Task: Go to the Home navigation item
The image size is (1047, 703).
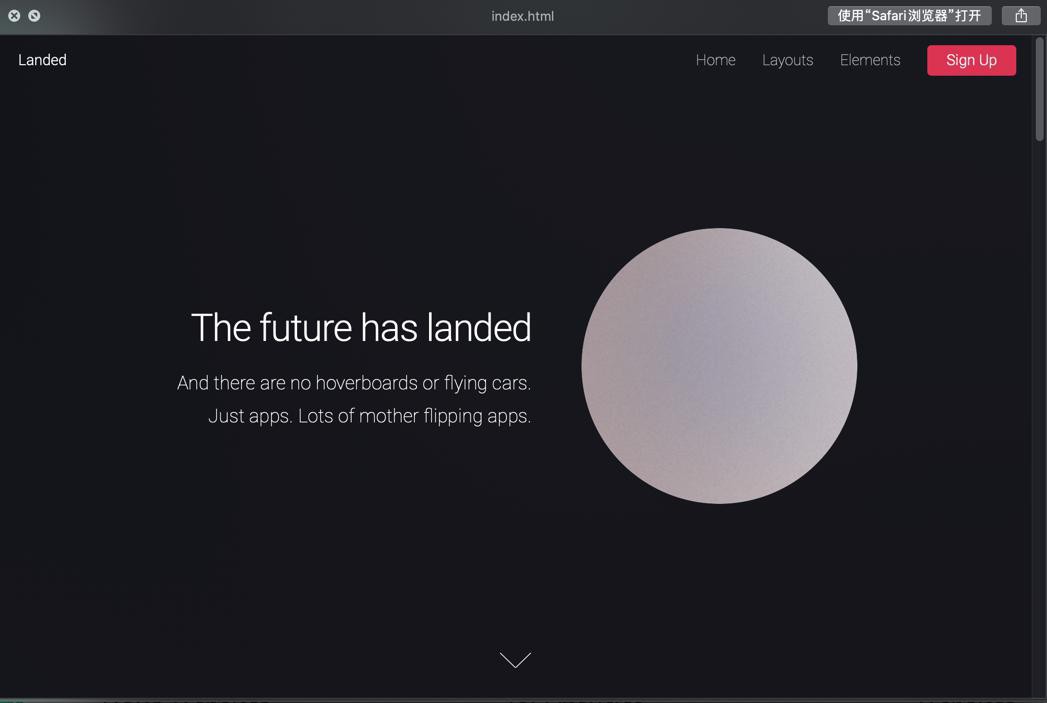Action: pos(715,60)
